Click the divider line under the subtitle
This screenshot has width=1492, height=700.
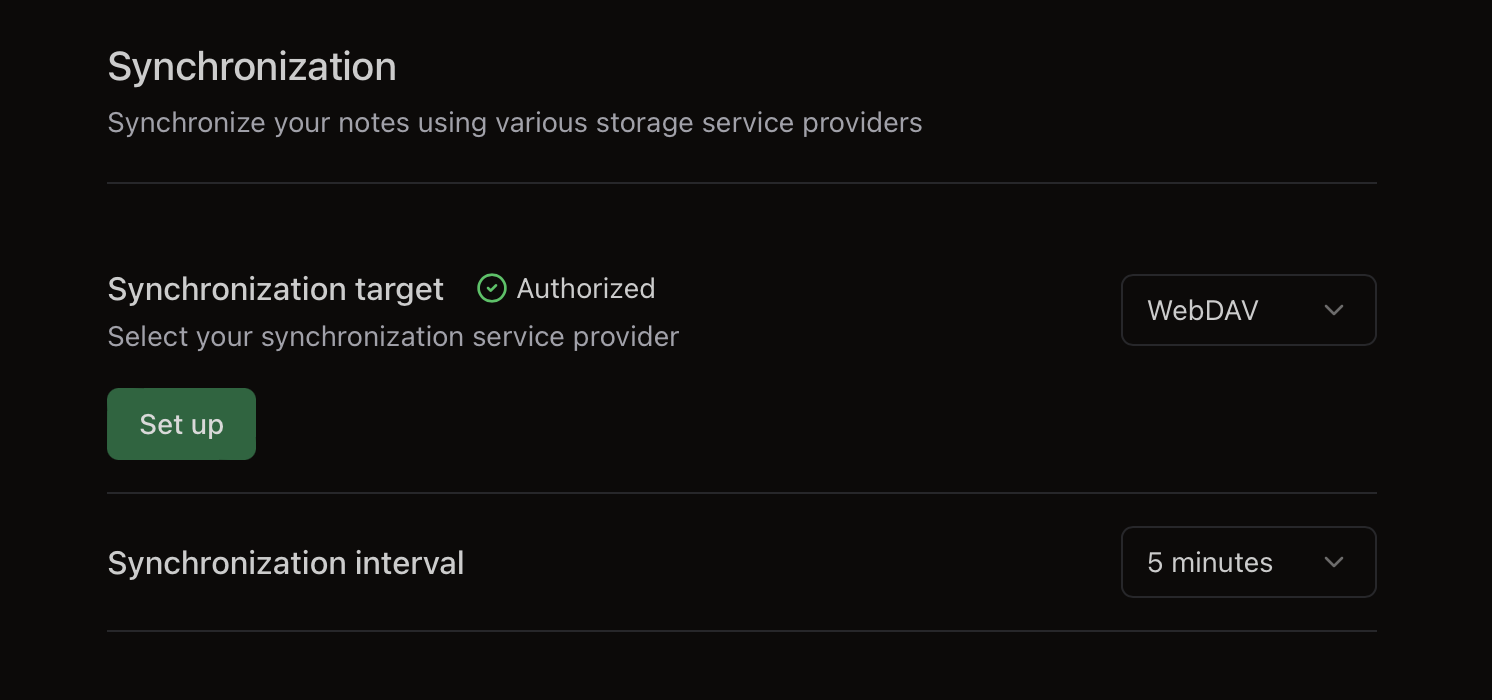(x=741, y=183)
